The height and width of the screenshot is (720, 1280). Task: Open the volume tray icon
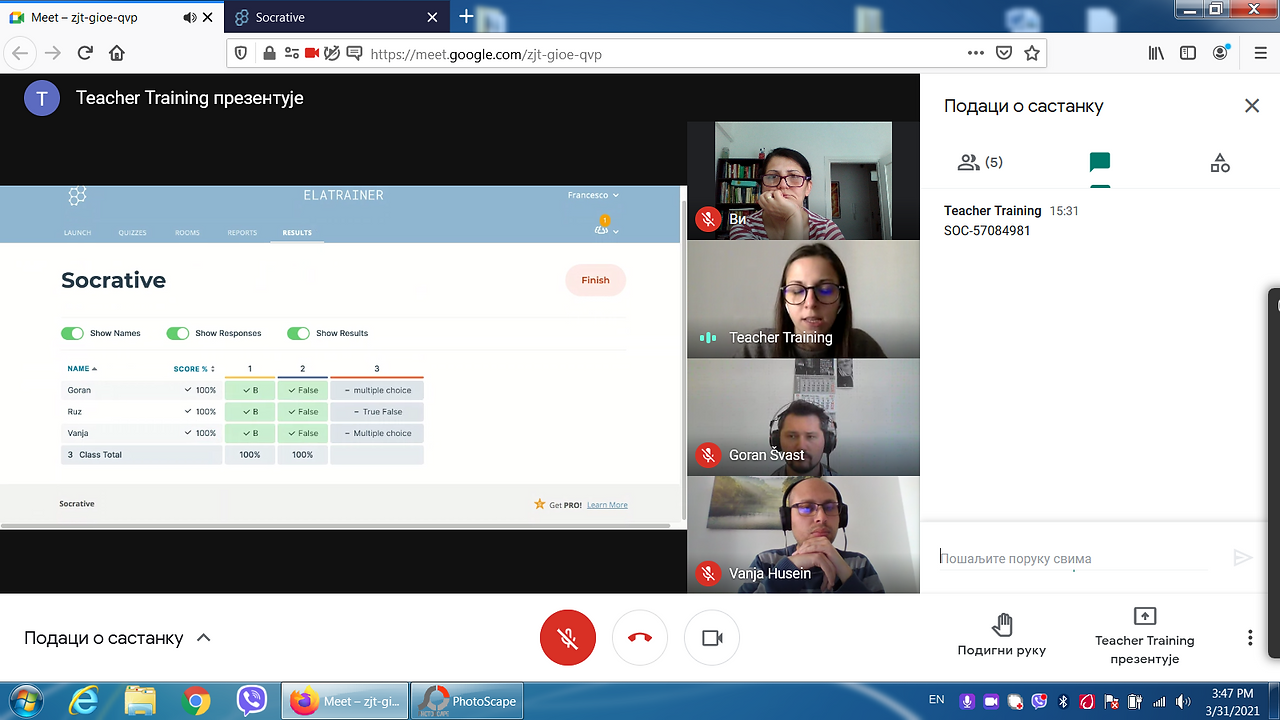tap(1183, 701)
